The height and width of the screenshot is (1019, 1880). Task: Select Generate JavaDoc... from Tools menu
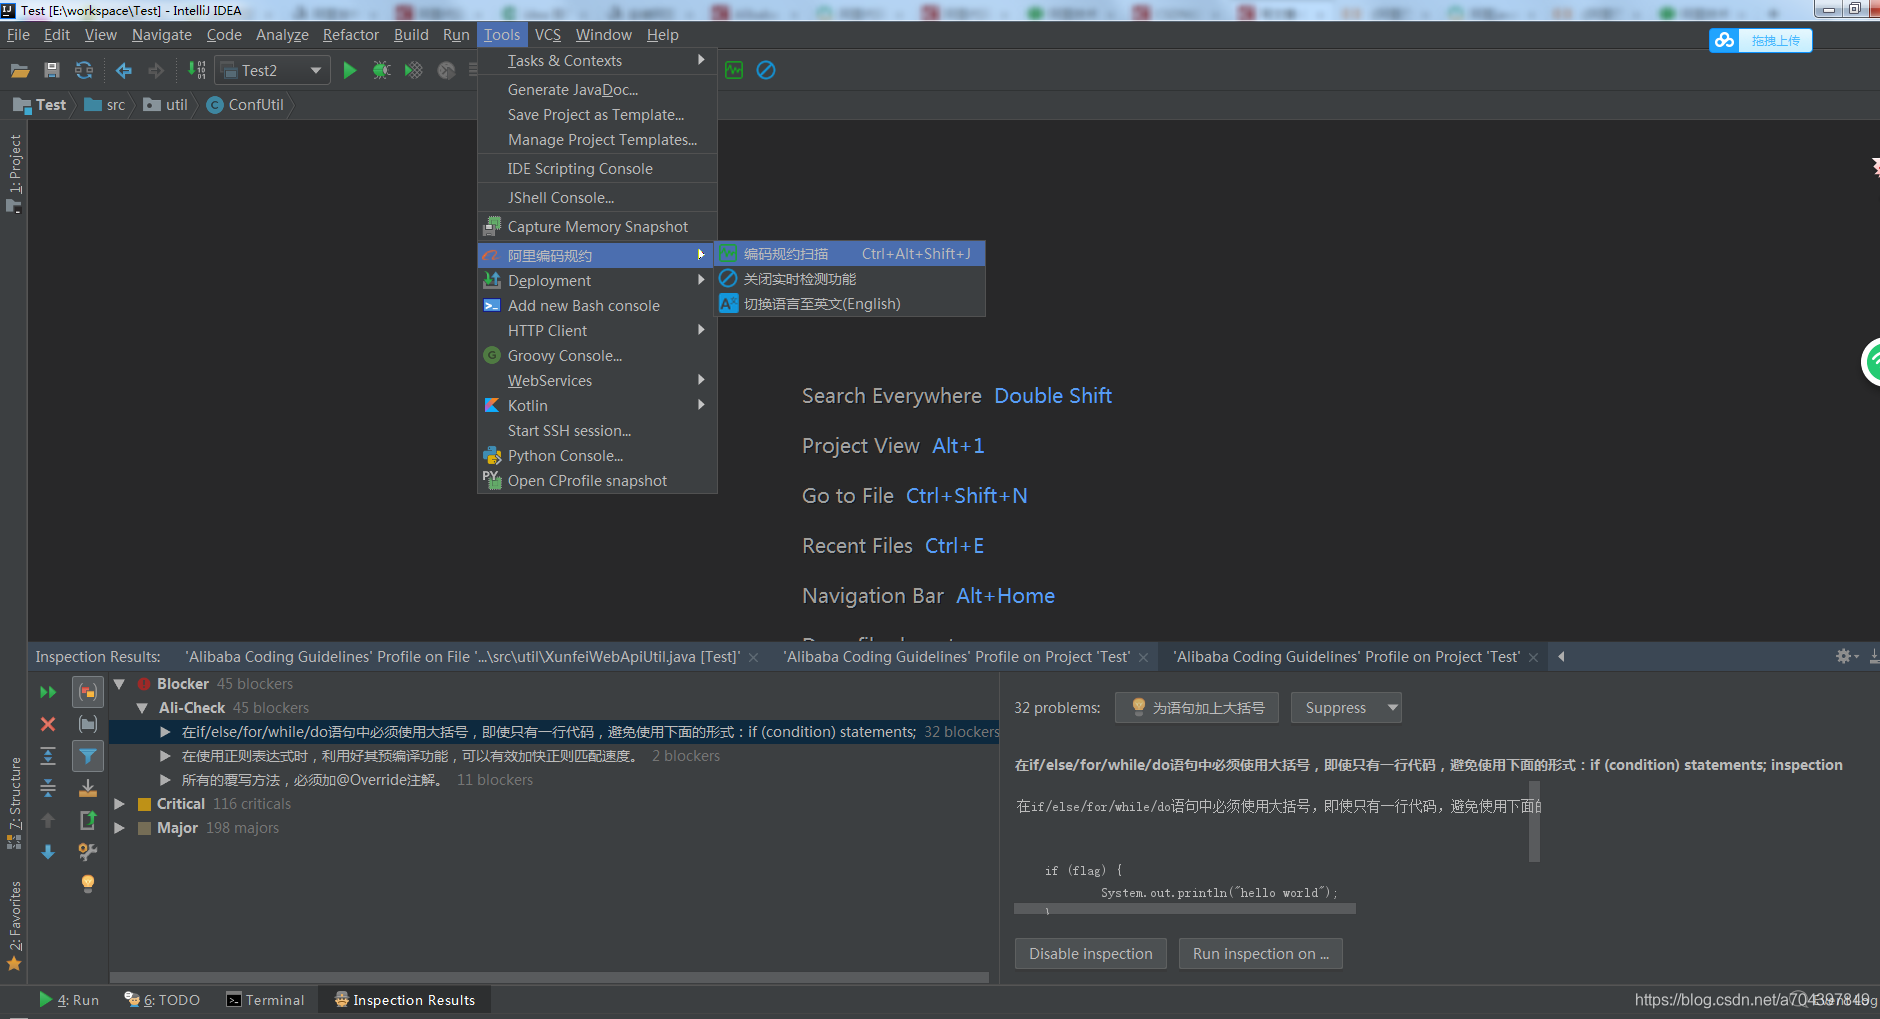point(597,90)
